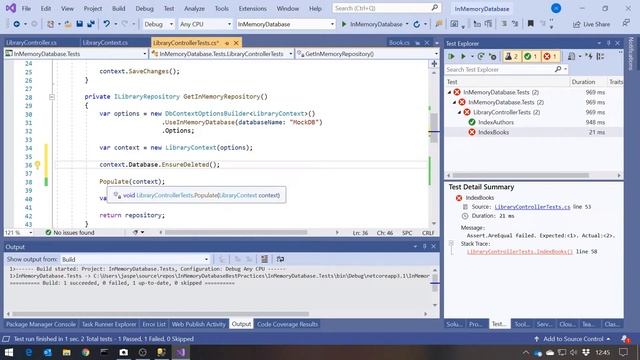The height and width of the screenshot is (360, 640).
Task: Start debugging with the green play arrow
Action: (x=344, y=24)
